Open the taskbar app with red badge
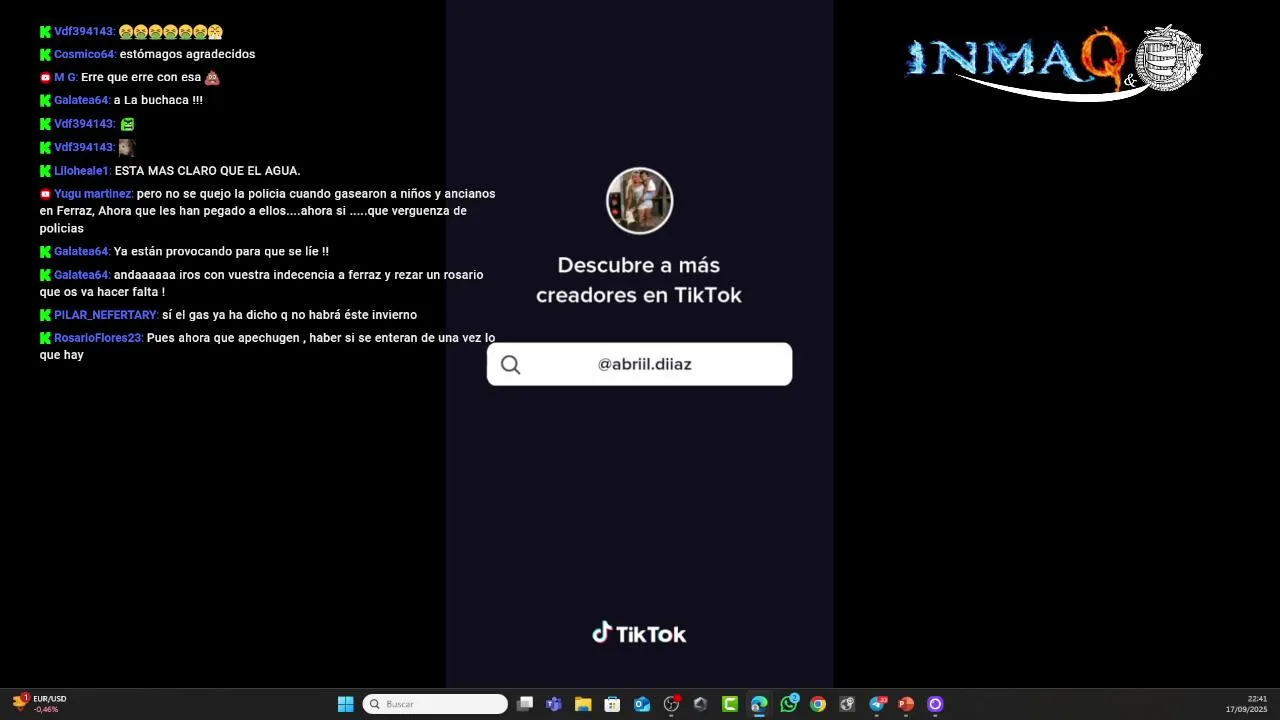1280x720 pixels. click(x=671, y=704)
